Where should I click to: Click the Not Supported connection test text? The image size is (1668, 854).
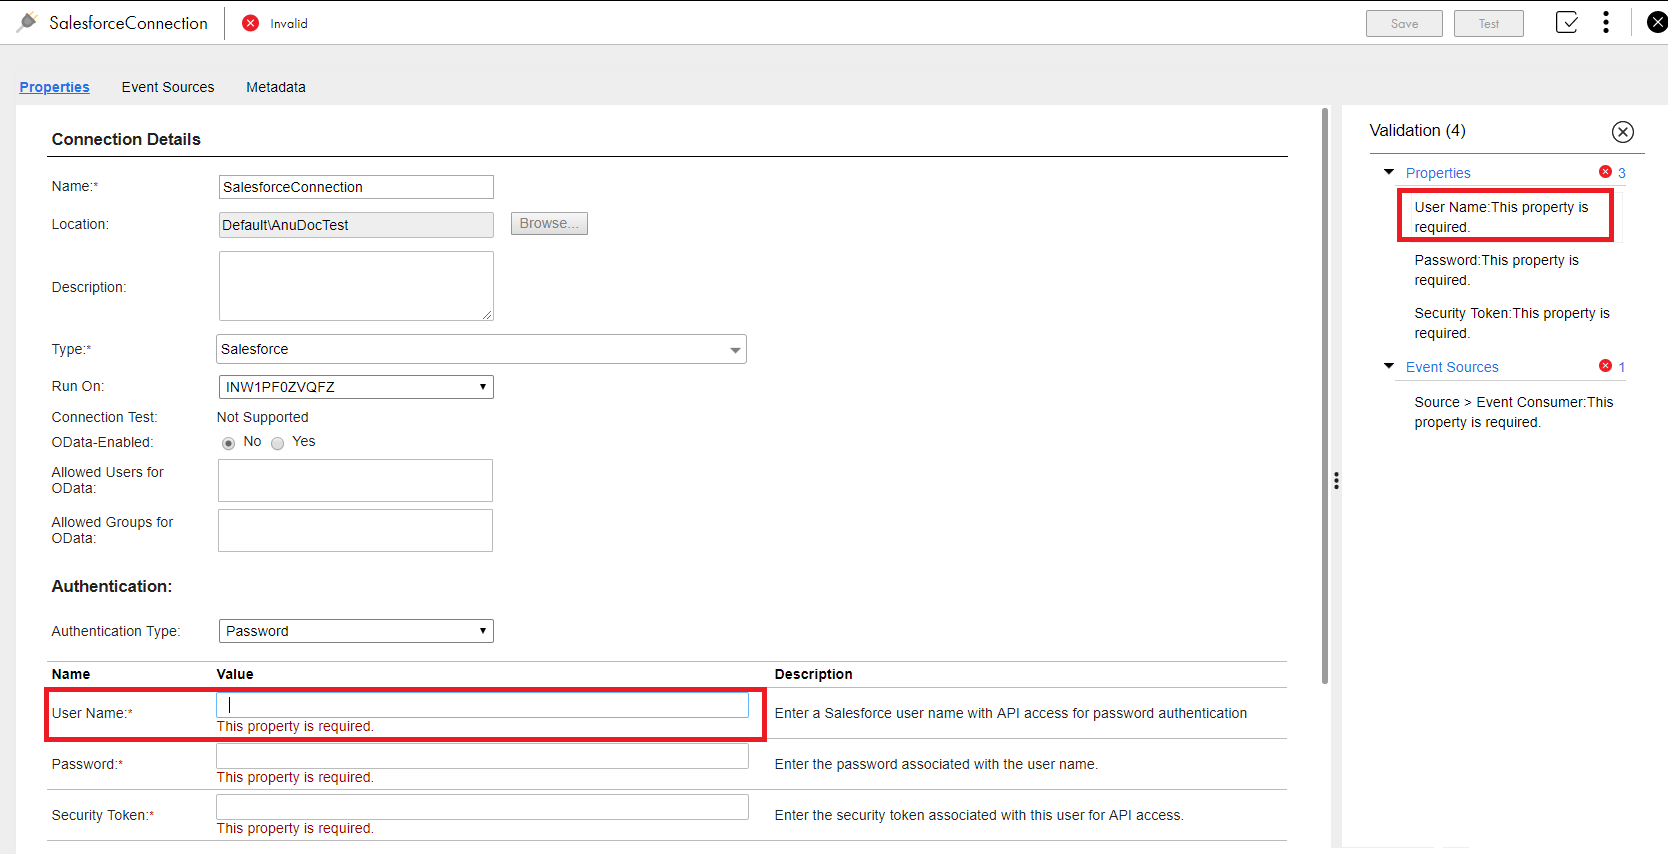point(263,417)
